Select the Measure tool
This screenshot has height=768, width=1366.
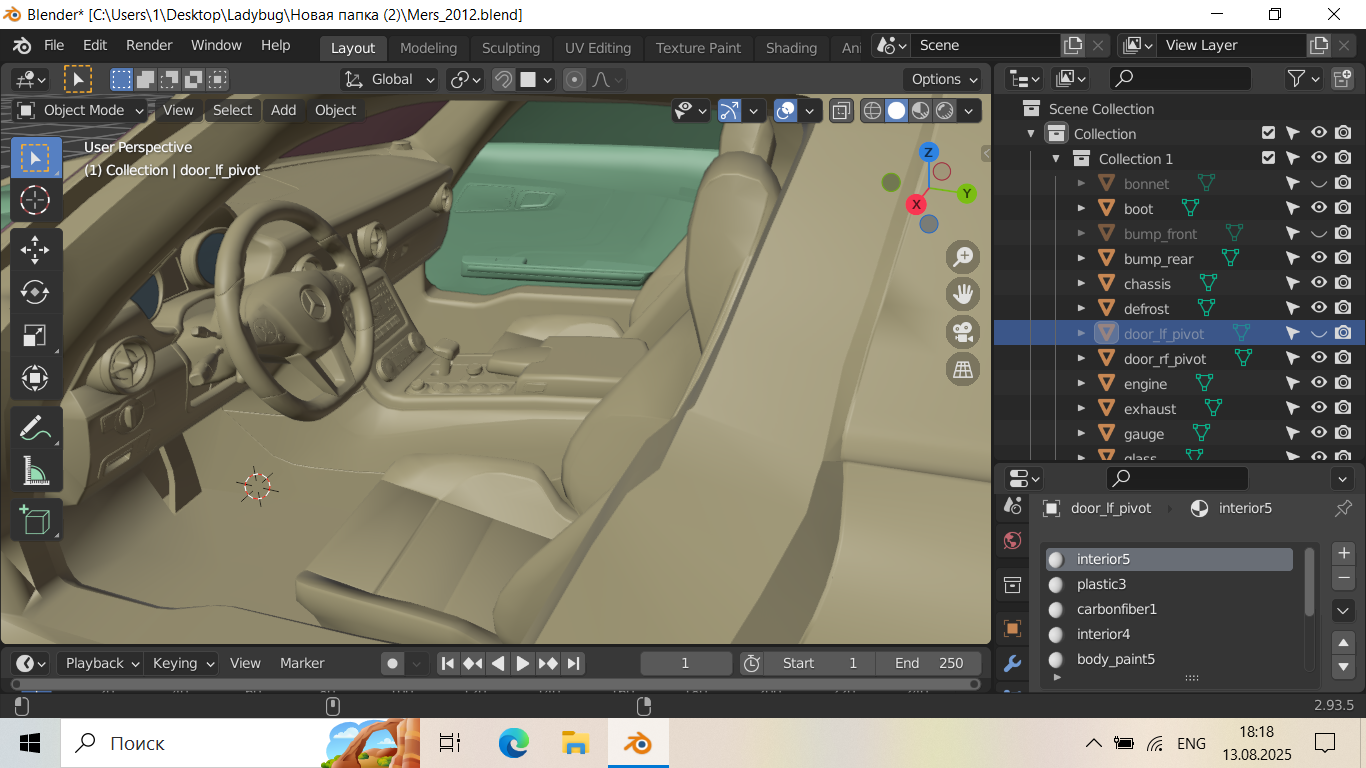[x=35, y=470]
